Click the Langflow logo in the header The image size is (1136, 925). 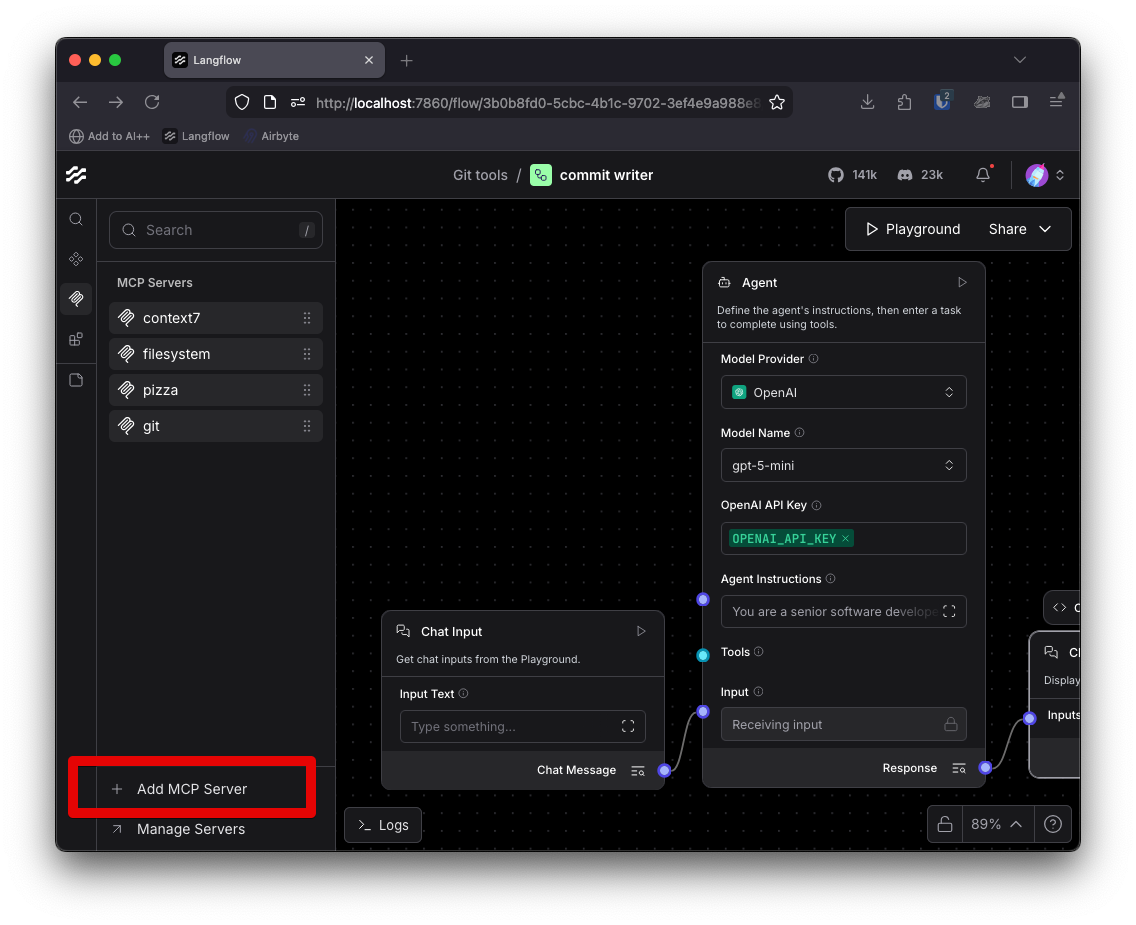pyautogui.click(x=76, y=175)
